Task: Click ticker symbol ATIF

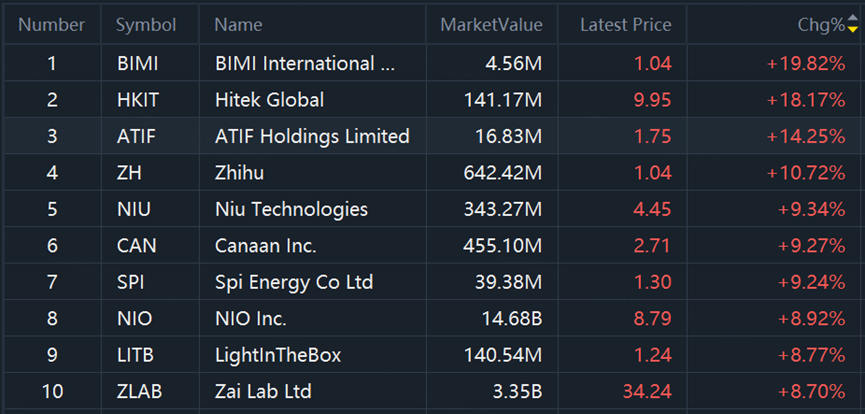Action: point(136,137)
